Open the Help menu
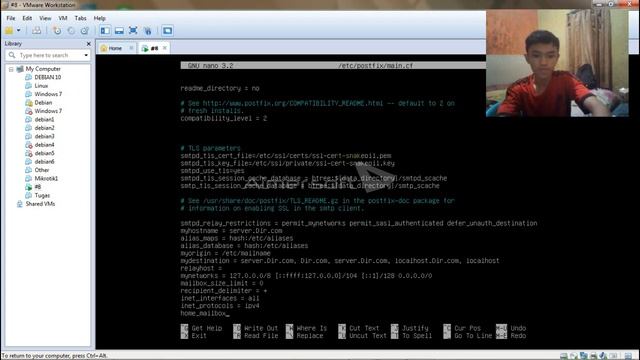This screenshot has height=360, width=640. [x=100, y=18]
